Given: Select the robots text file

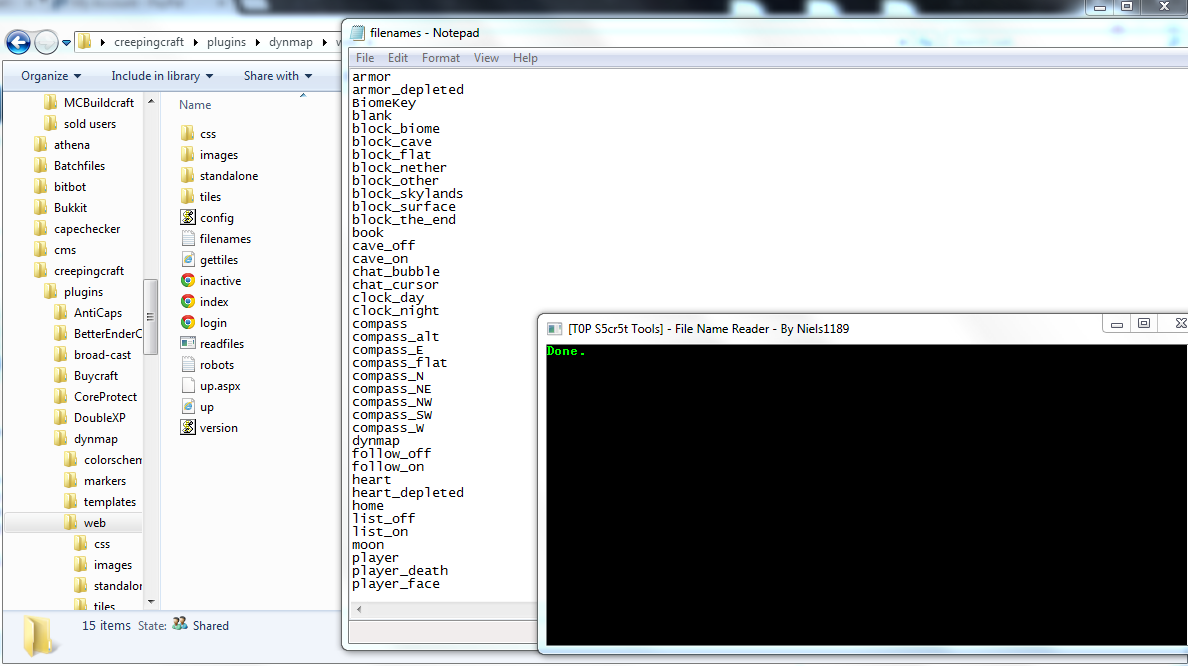Looking at the screenshot, I should click(x=208, y=365).
